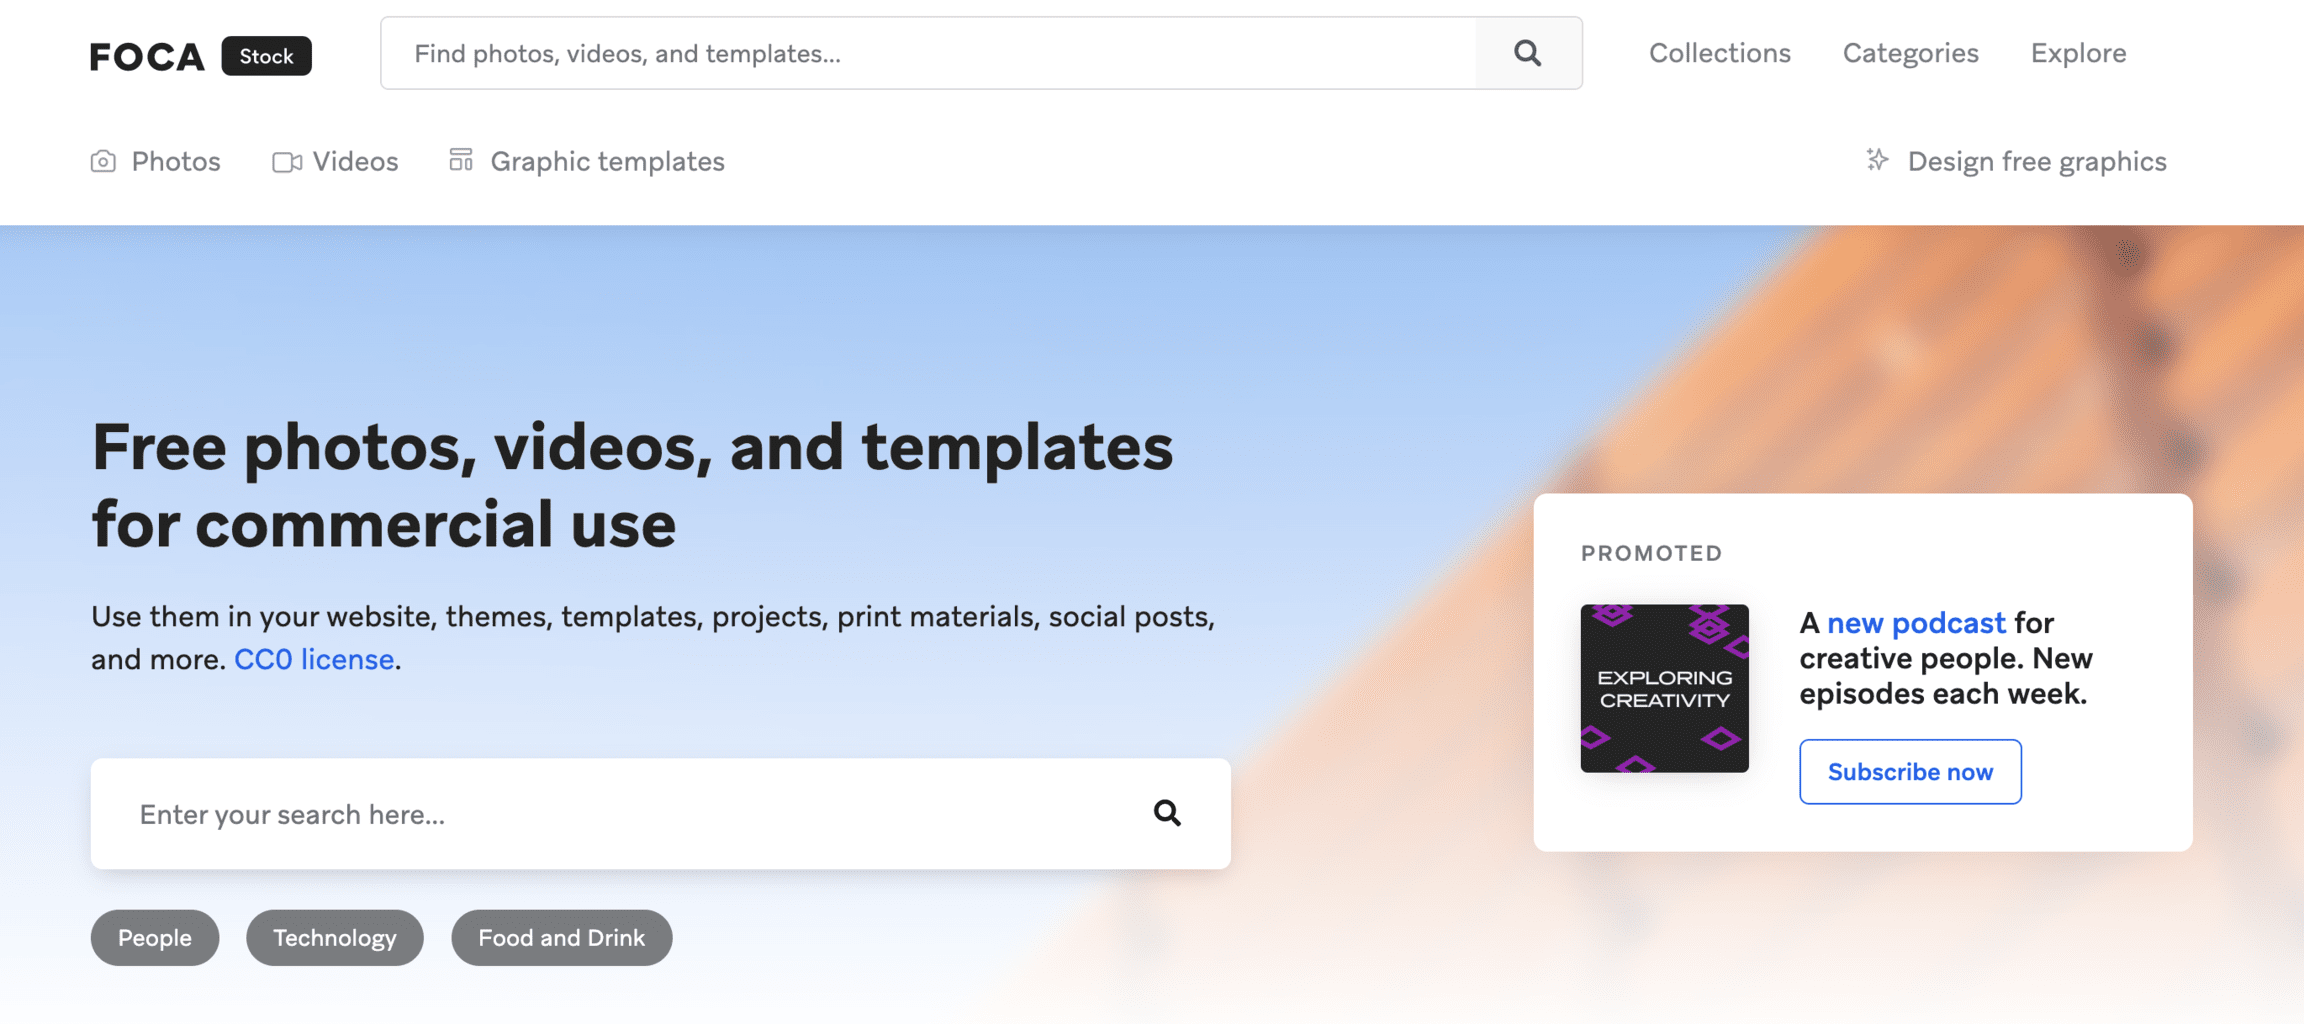Open the Design free graphics link
Viewport: 2304px width, 1024px height.
pyautogui.click(x=2037, y=161)
